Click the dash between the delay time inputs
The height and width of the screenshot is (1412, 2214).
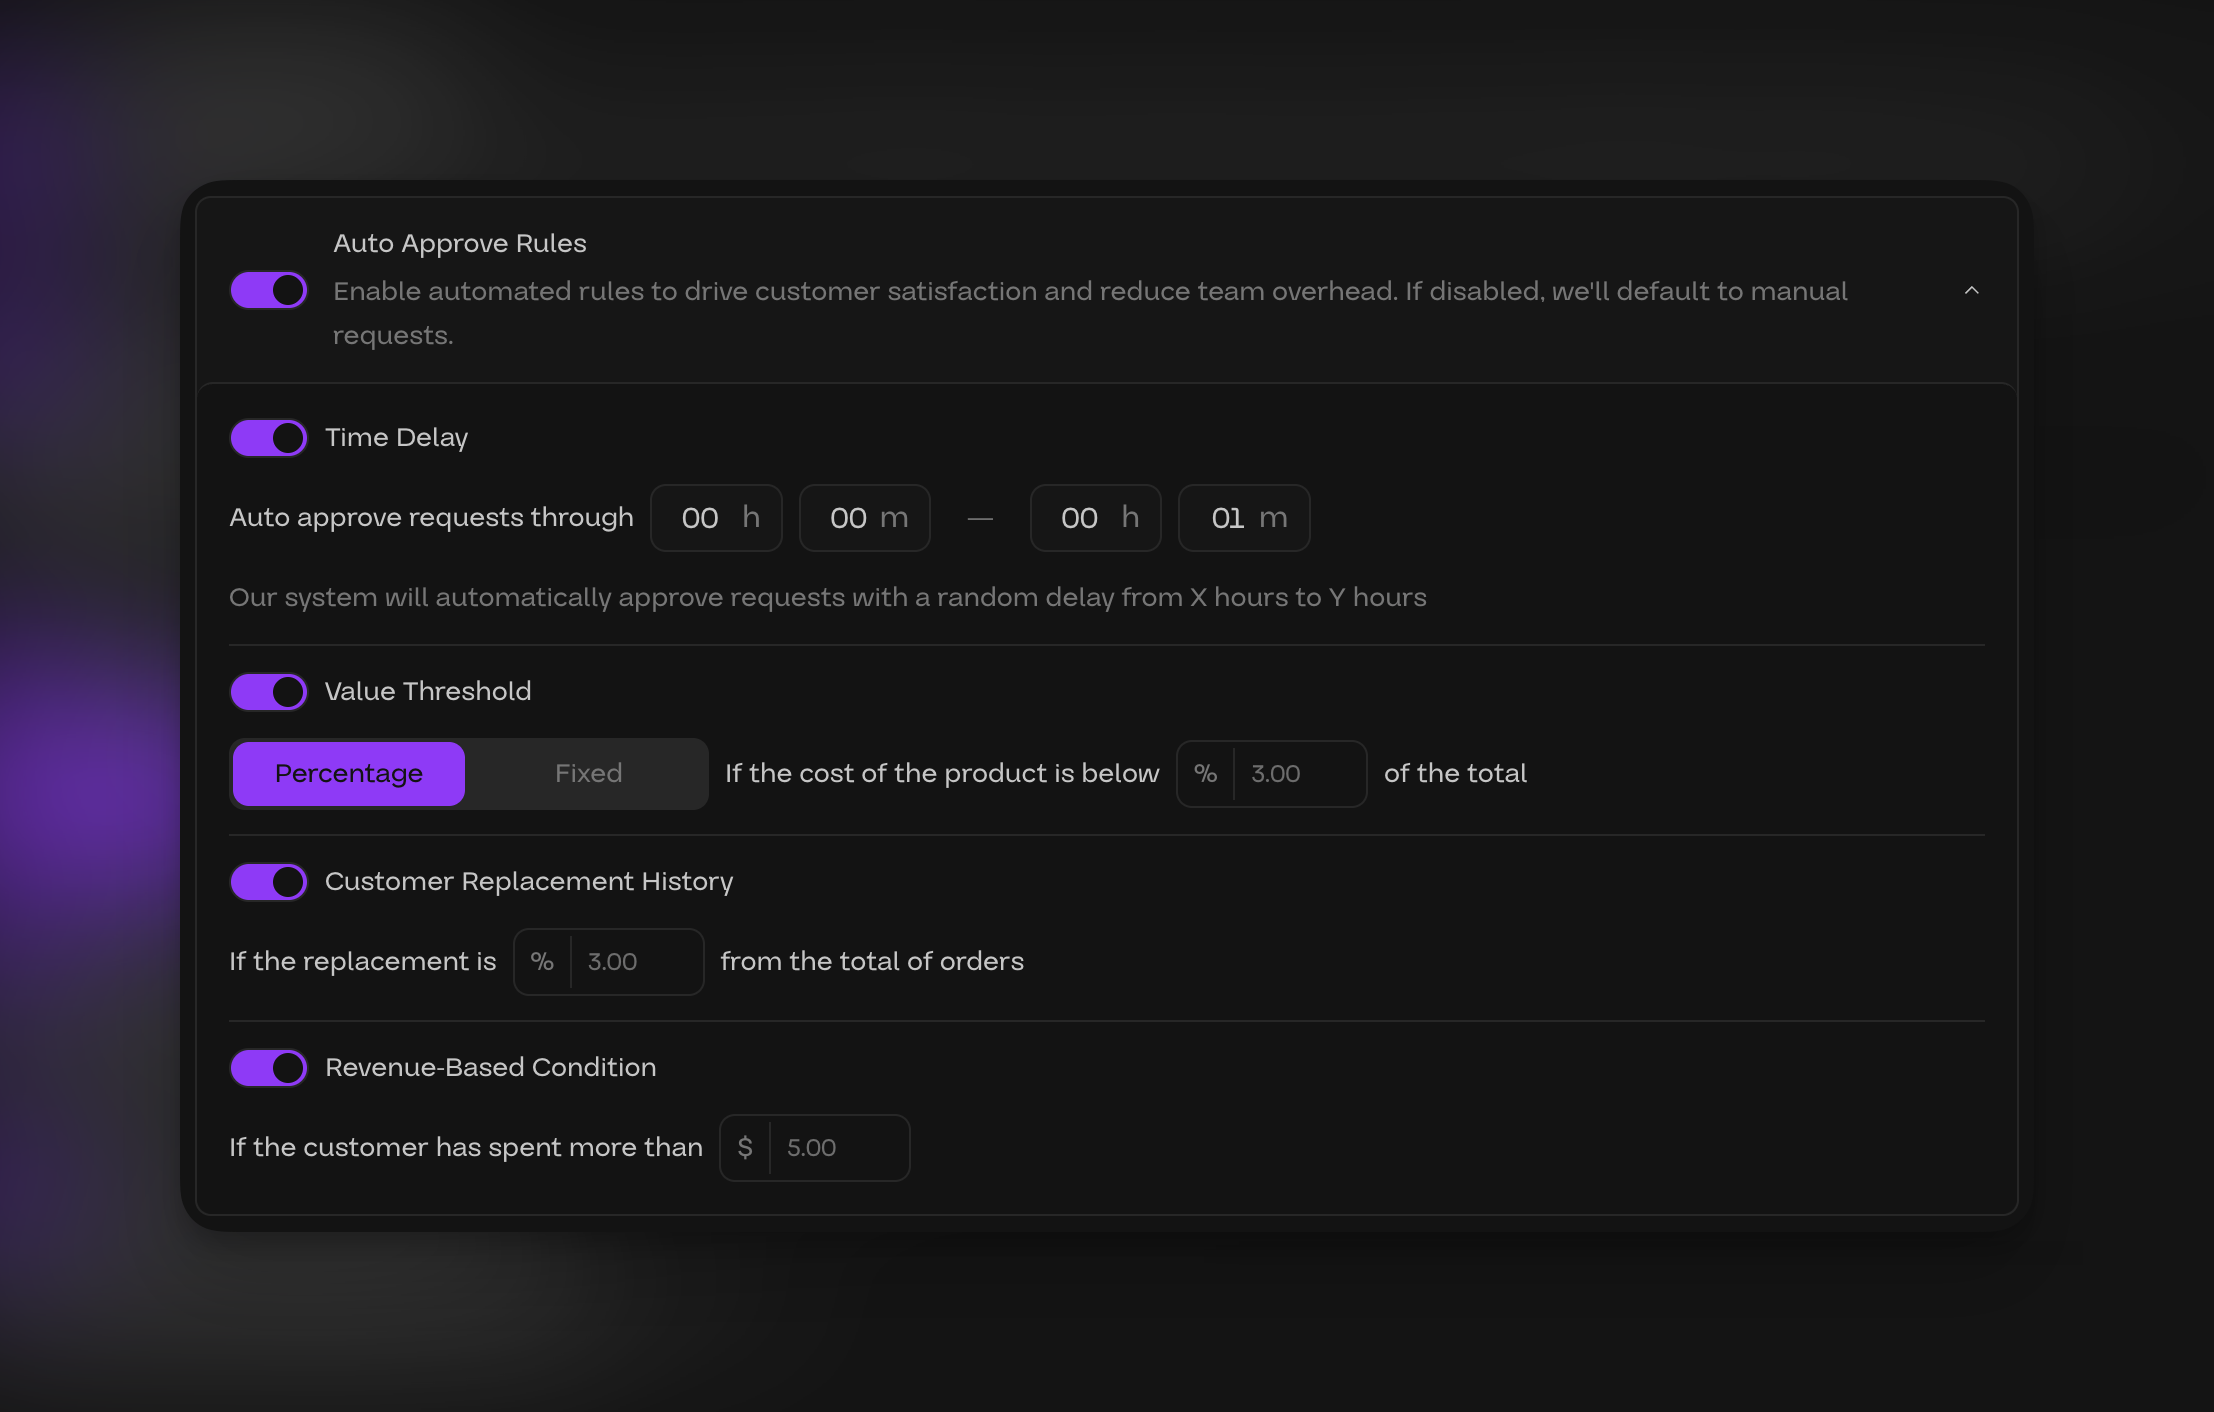[x=980, y=518]
